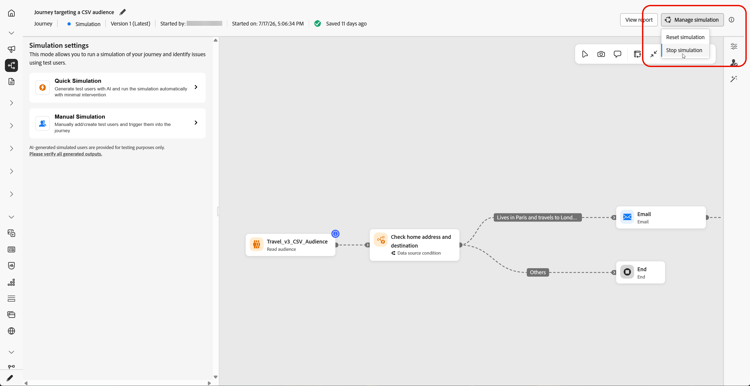Image resolution: width=750 pixels, height=386 pixels.
Task: Click the blue Manual Simulation user icon
Action: click(43, 123)
